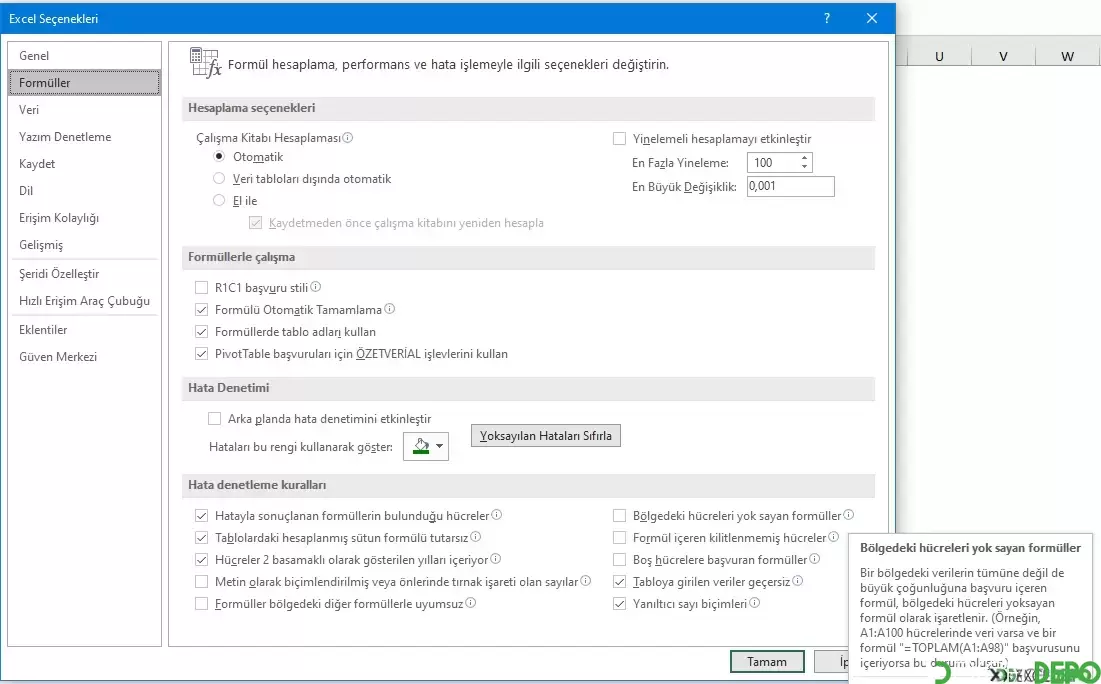Click info icon after Yanıltıcı sayı biçimleri

click(x=754, y=603)
